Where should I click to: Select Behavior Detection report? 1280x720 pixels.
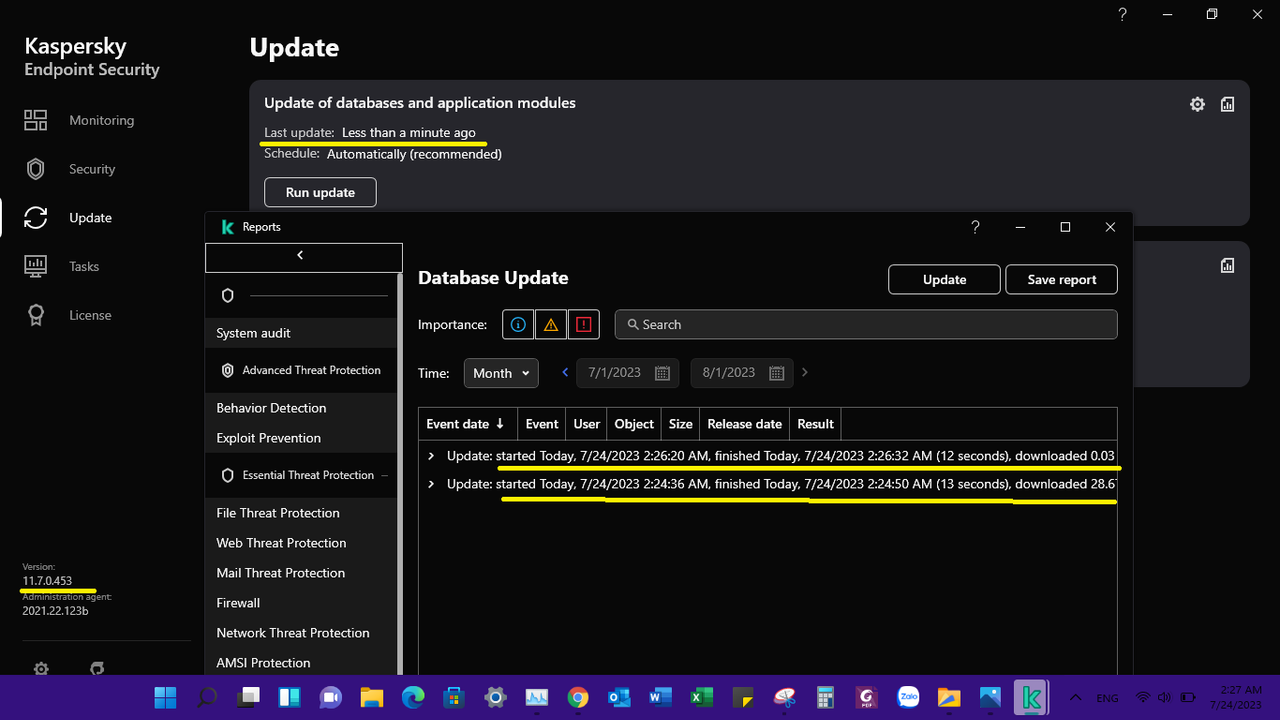pos(301,408)
